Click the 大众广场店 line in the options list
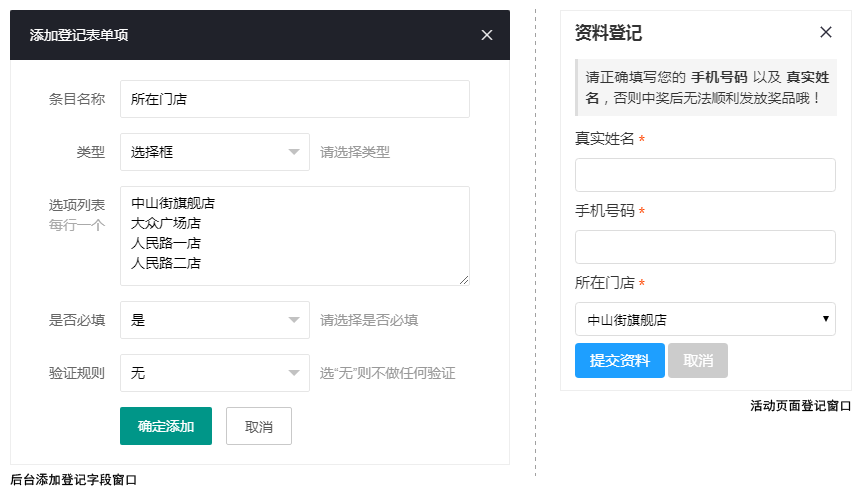Screen dimensions: 866x501 pos(166,223)
